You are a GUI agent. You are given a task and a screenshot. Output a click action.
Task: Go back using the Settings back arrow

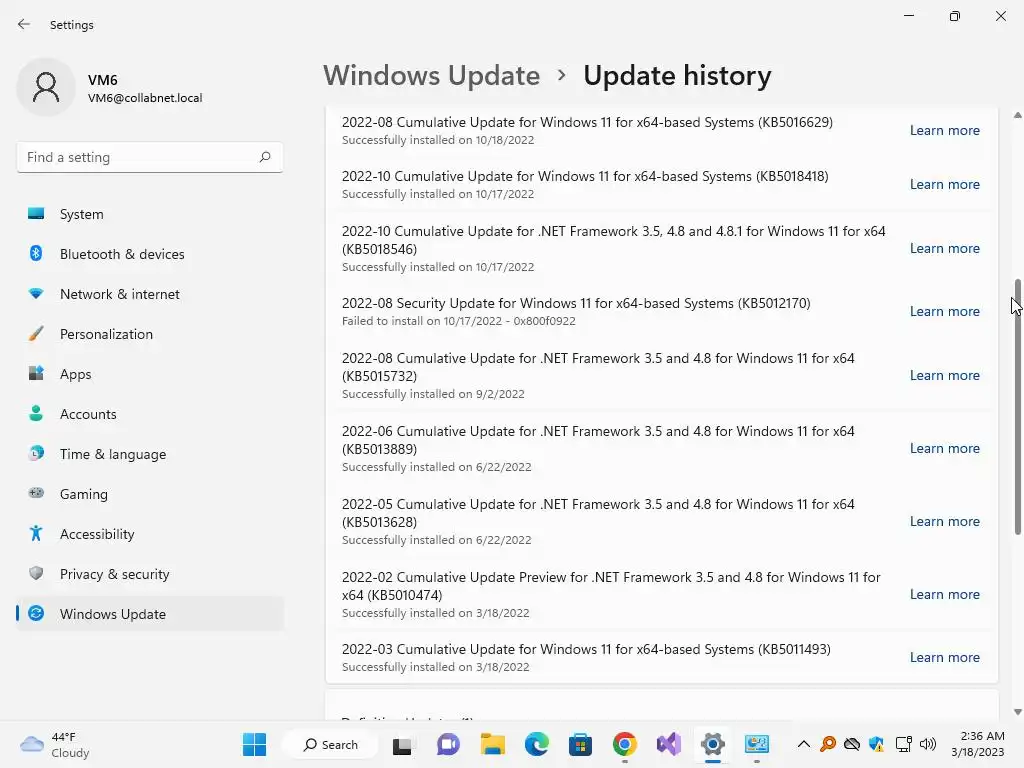click(x=24, y=24)
